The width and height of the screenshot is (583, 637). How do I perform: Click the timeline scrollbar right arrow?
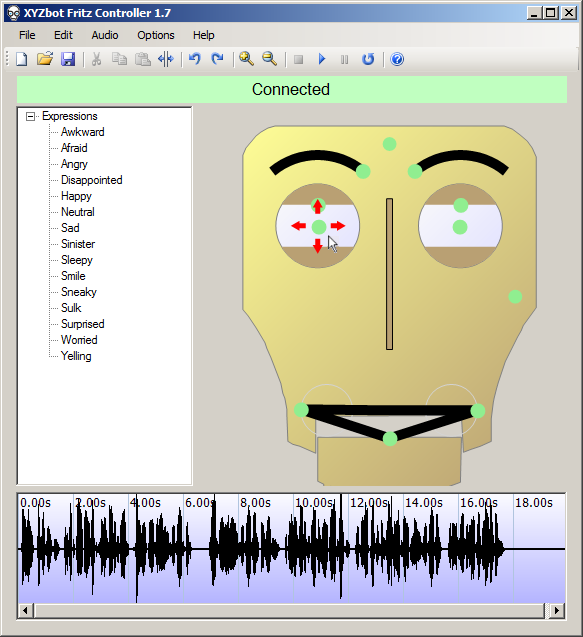click(x=557, y=610)
